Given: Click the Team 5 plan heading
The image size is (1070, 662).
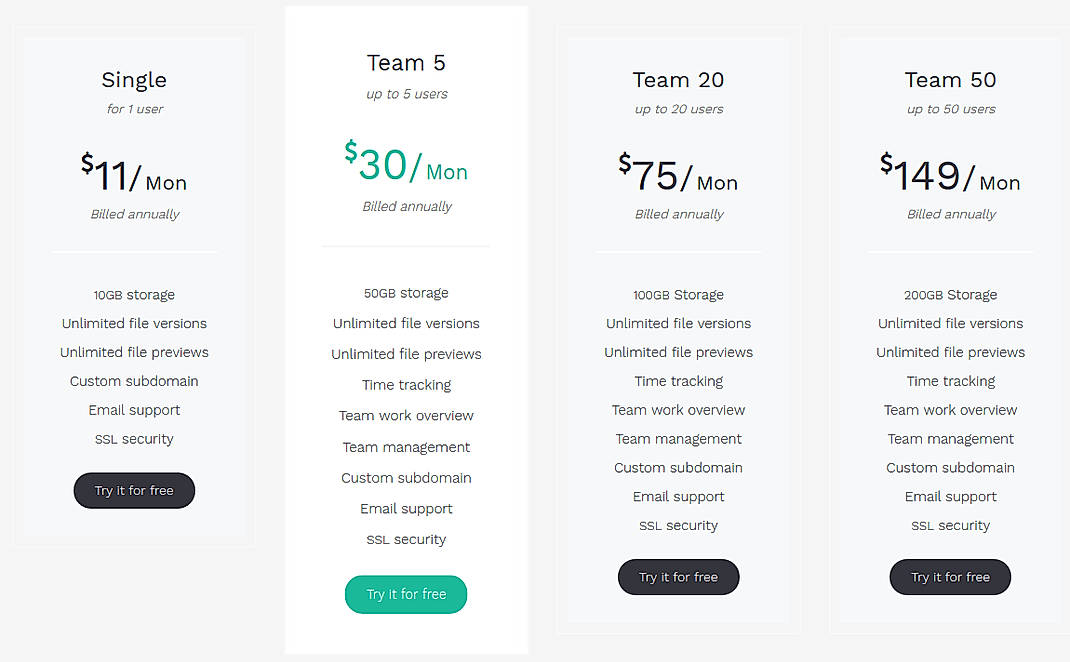Looking at the screenshot, I should 406,62.
